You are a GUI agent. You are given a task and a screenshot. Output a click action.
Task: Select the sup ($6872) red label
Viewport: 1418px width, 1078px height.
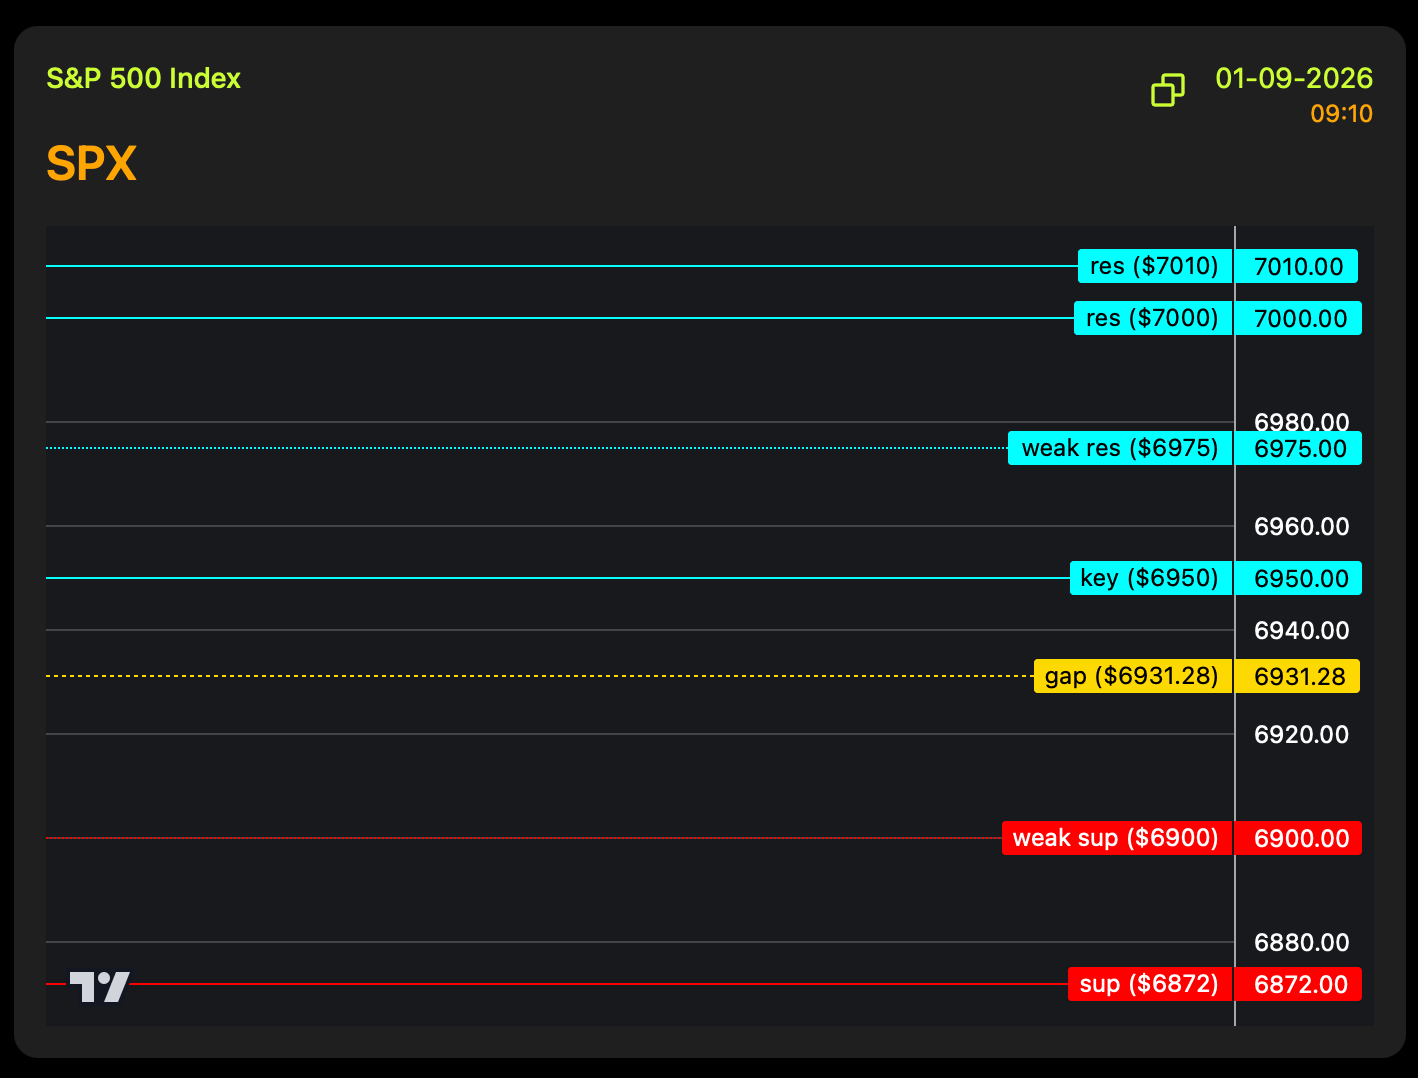click(1149, 984)
